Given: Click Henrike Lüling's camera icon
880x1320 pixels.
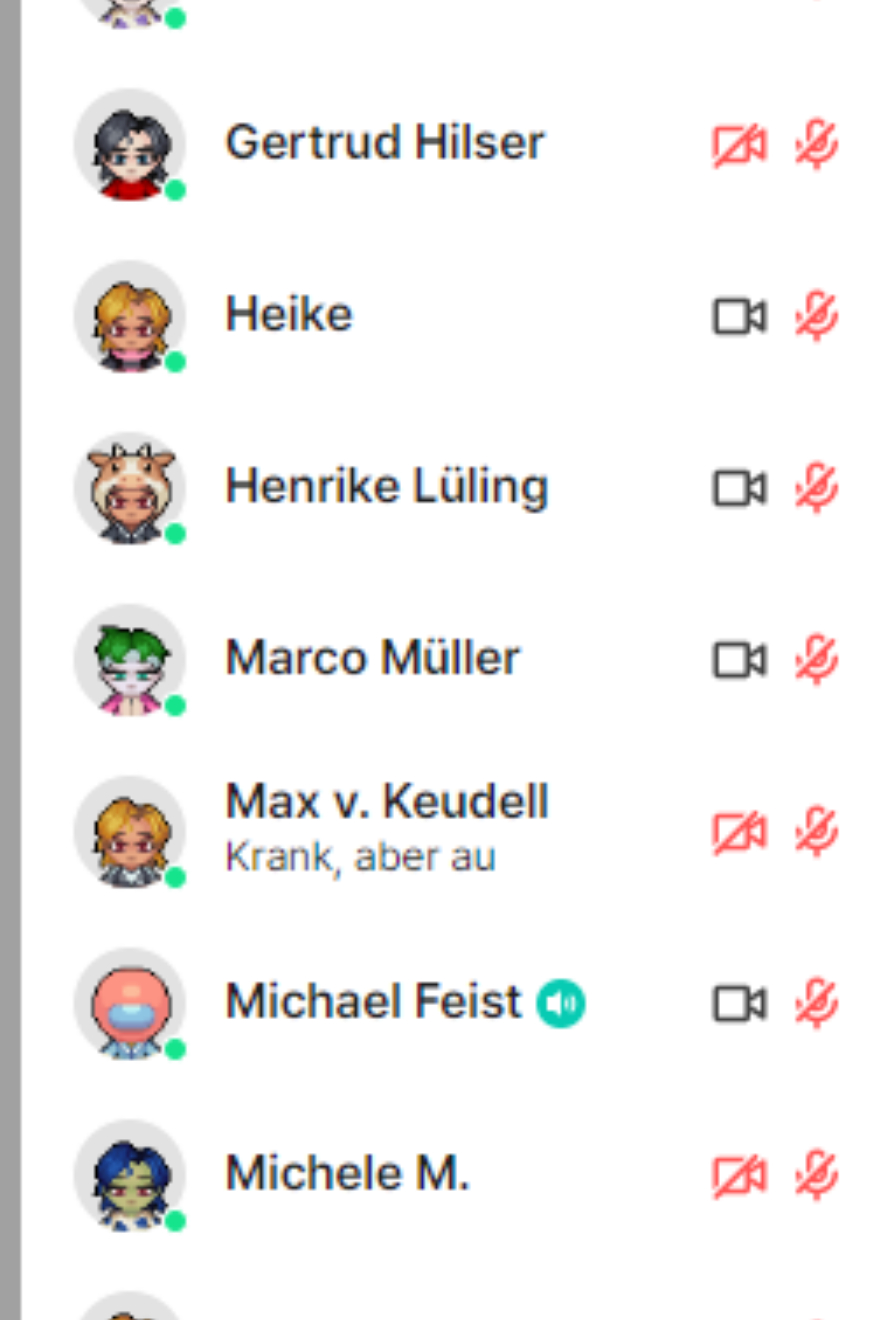Looking at the screenshot, I should [x=739, y=490].
